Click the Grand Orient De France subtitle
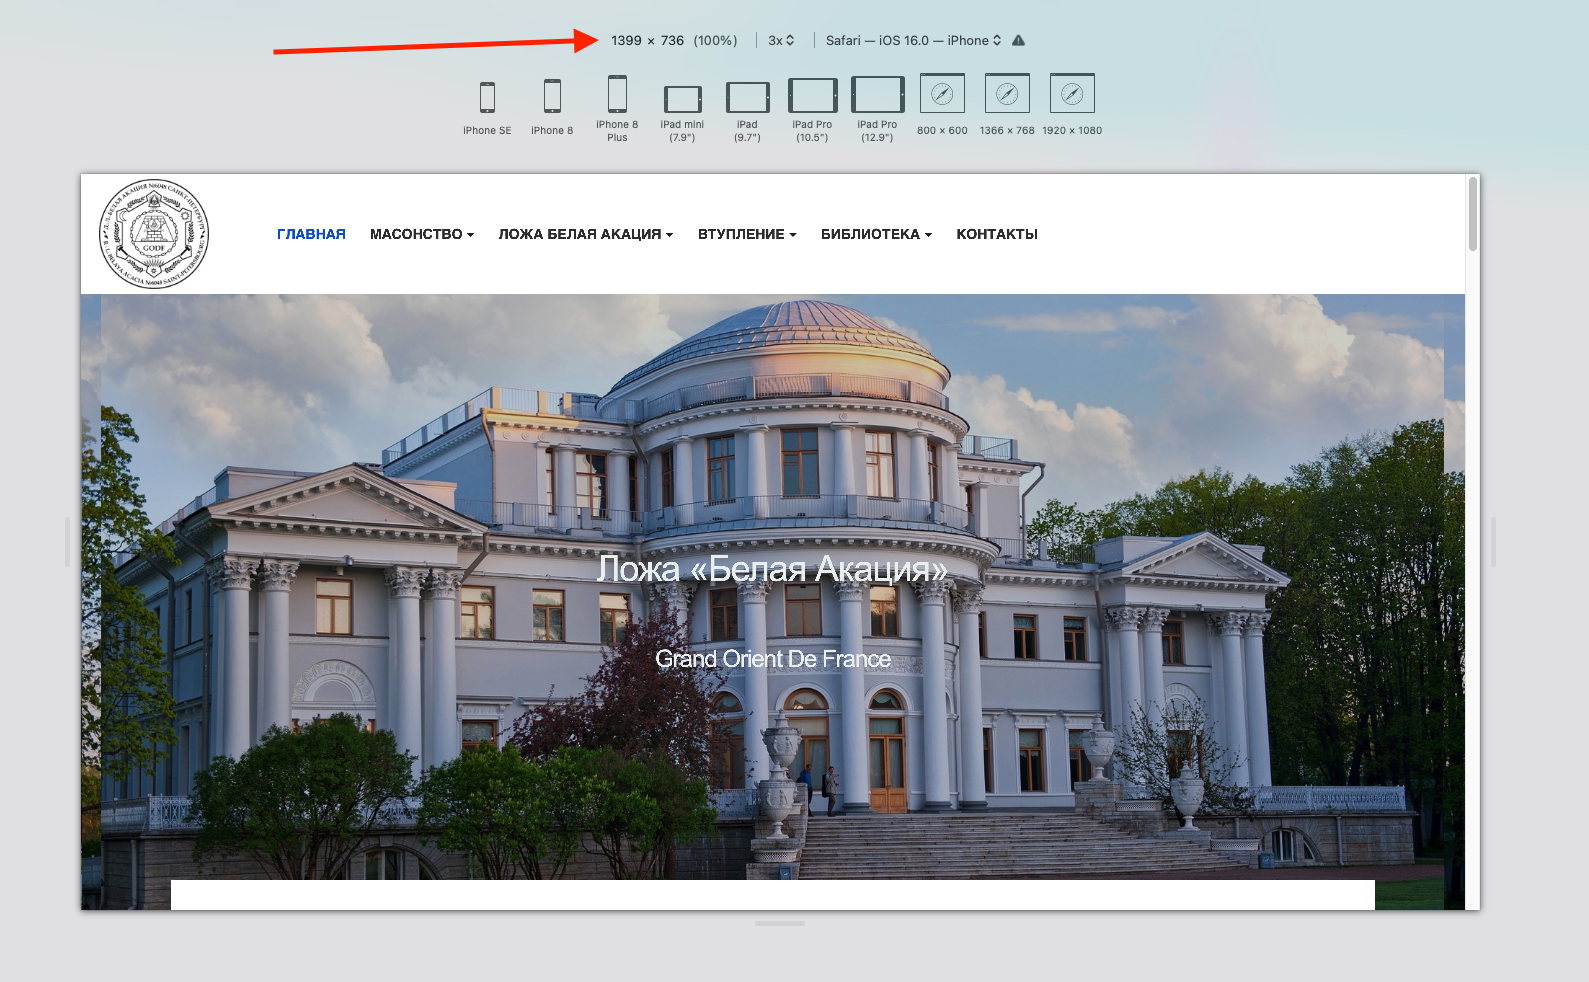 click(773, 659)
